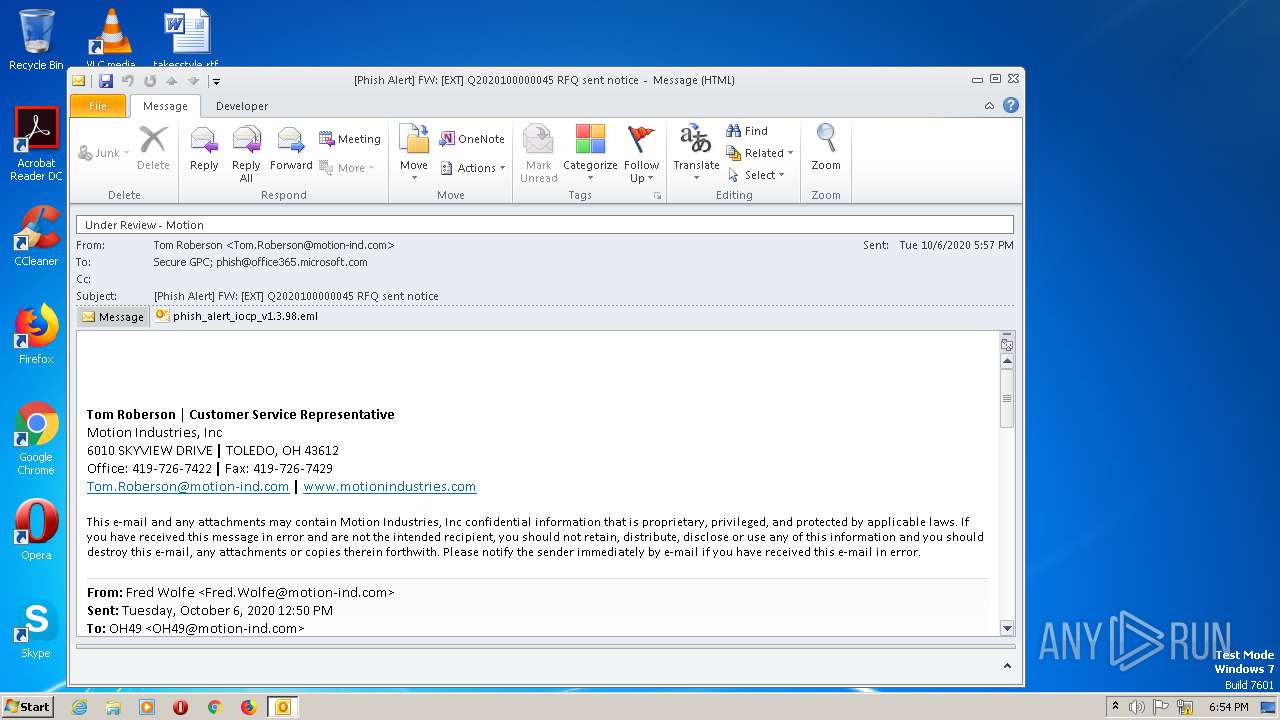This screenshot has height=720, width=1280.
Task: Open the www.motionindustries.com link
Action: click(390, 487)
